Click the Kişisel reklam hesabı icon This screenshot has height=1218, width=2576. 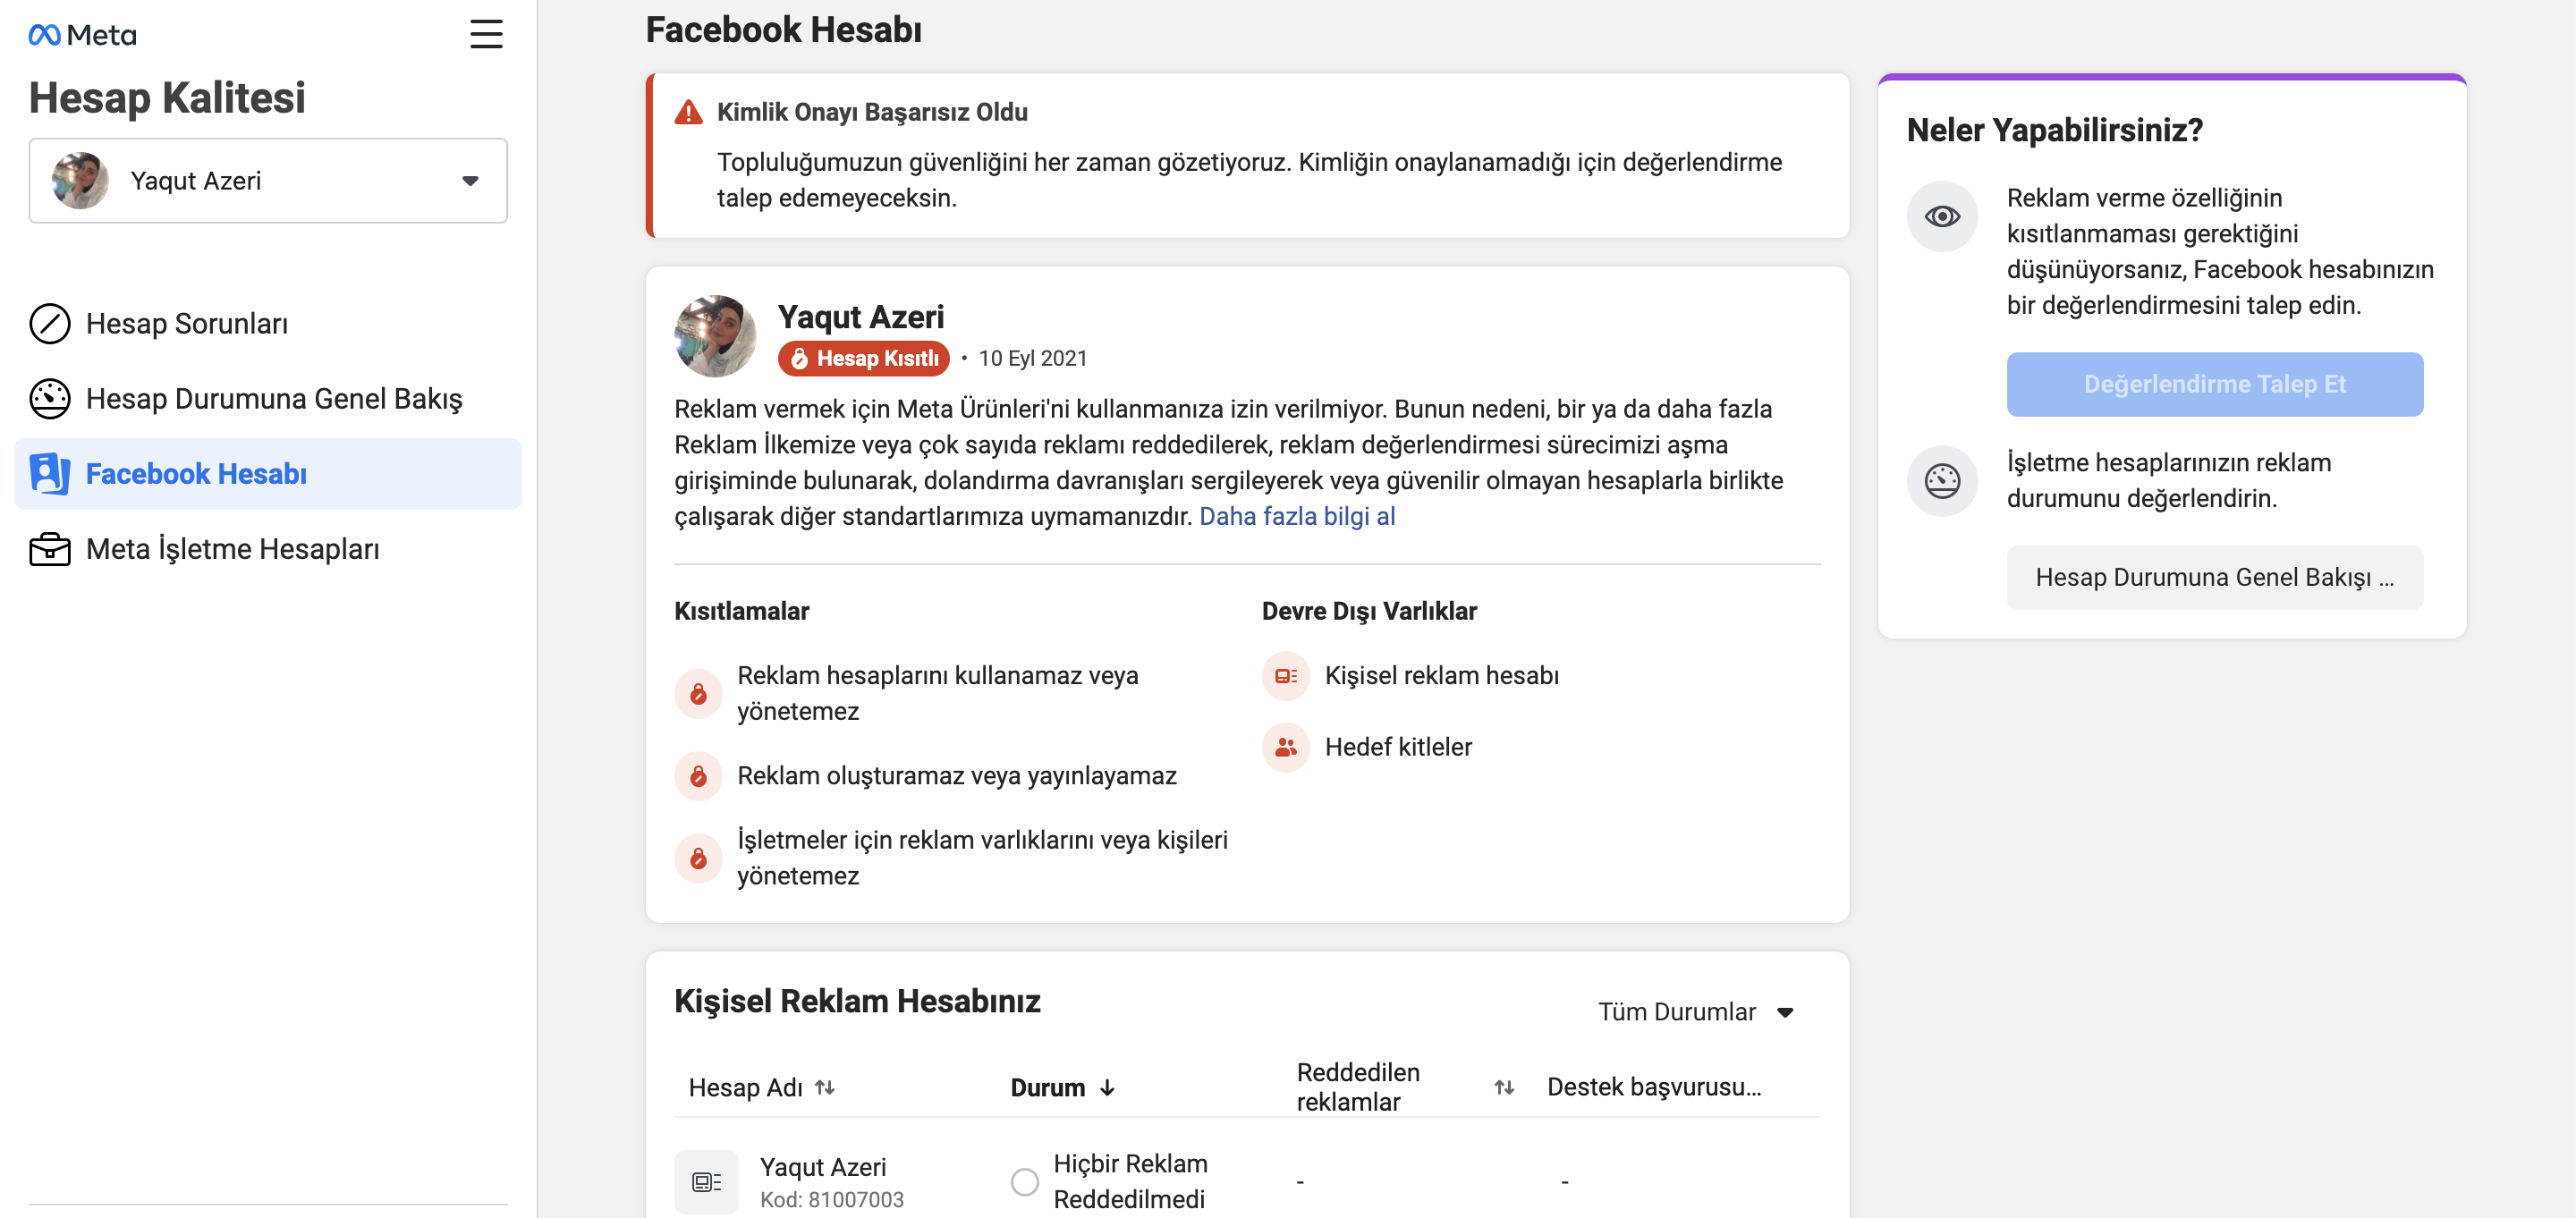pos(1286,676)
